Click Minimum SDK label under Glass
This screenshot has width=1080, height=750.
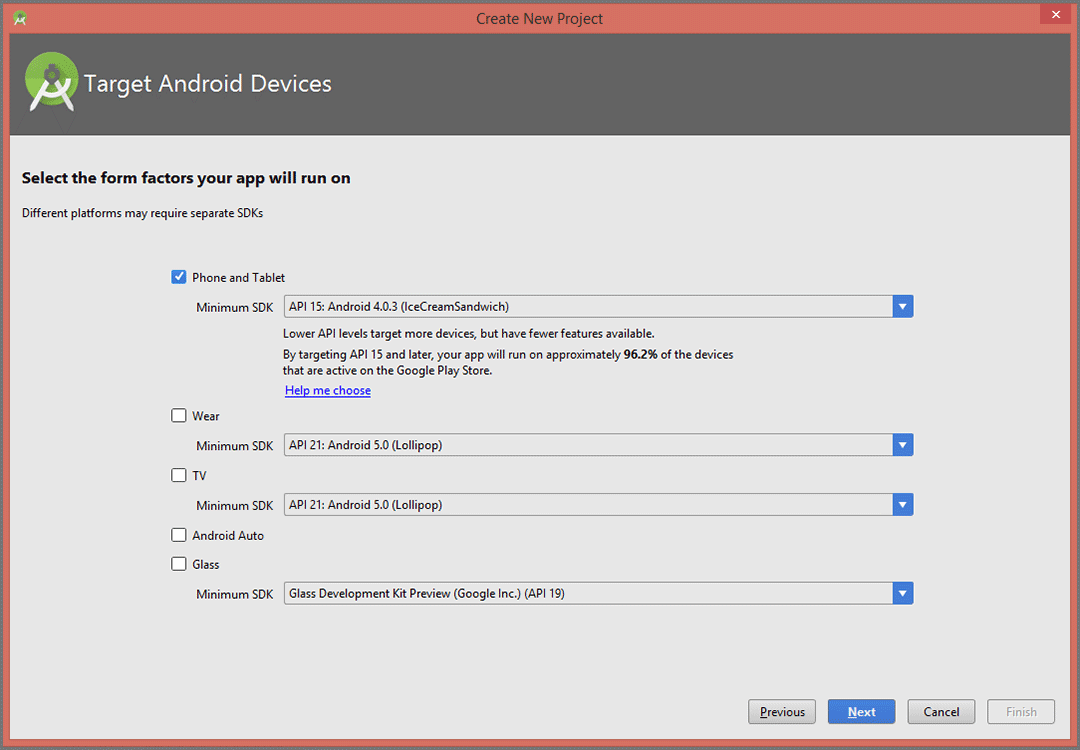[x=234, y=594]
